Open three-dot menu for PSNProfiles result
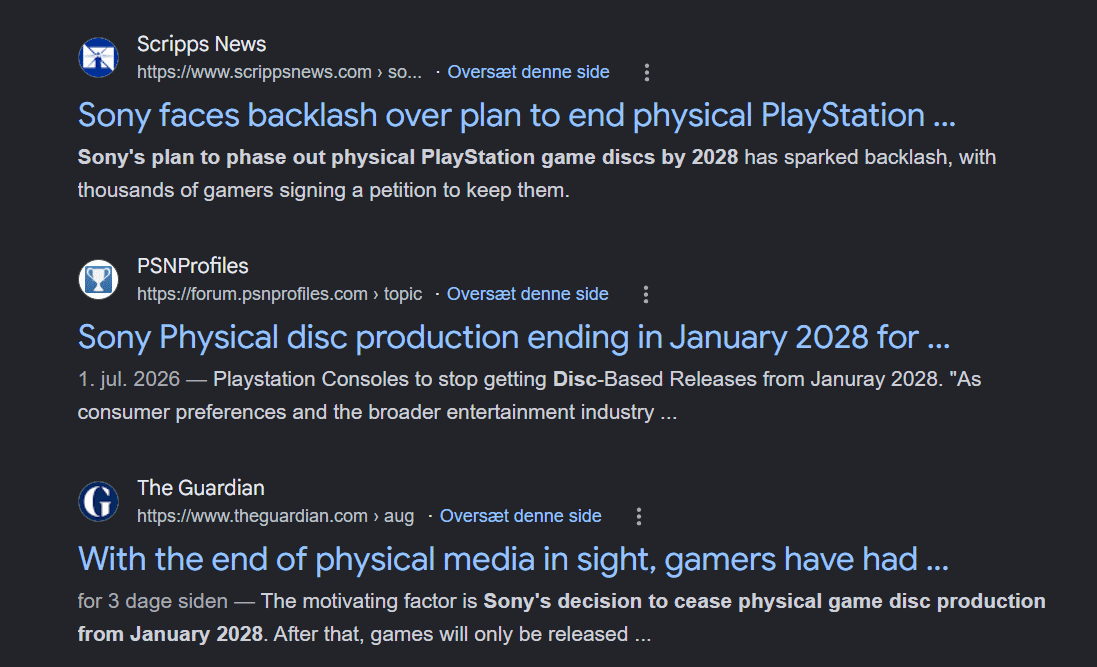 click(x=646, y=294)
